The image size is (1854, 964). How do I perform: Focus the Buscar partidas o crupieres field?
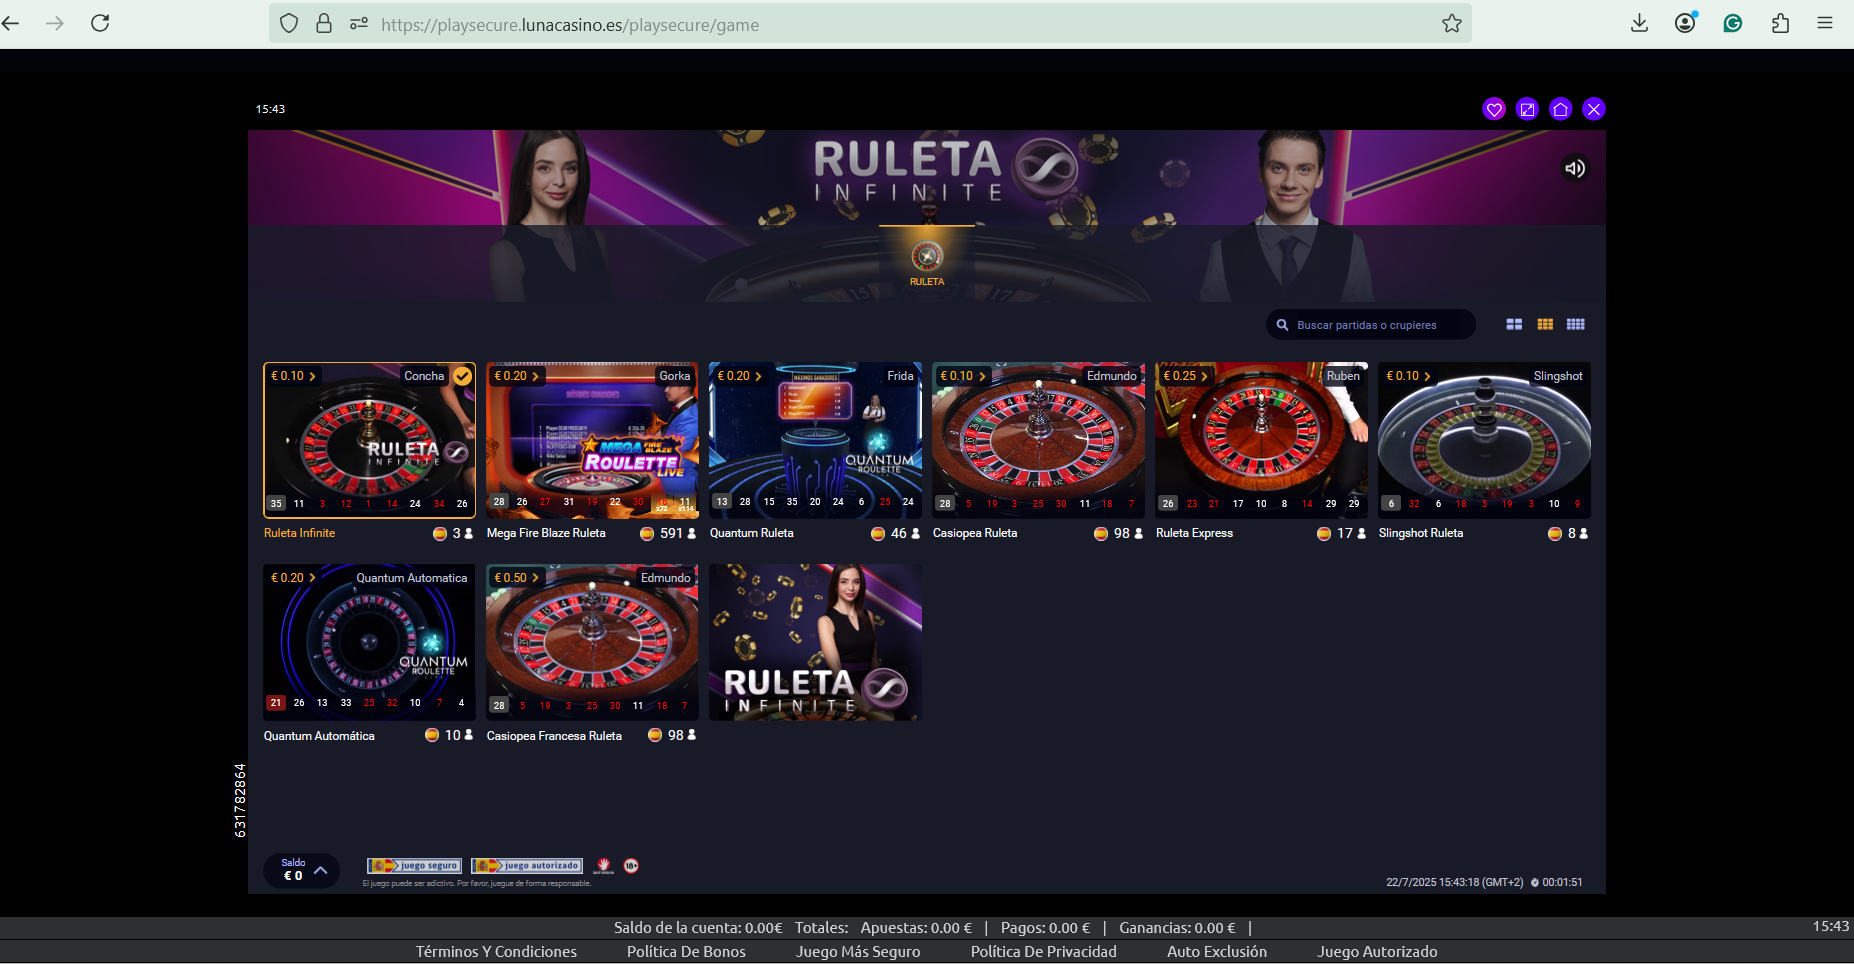[1371, 325]
